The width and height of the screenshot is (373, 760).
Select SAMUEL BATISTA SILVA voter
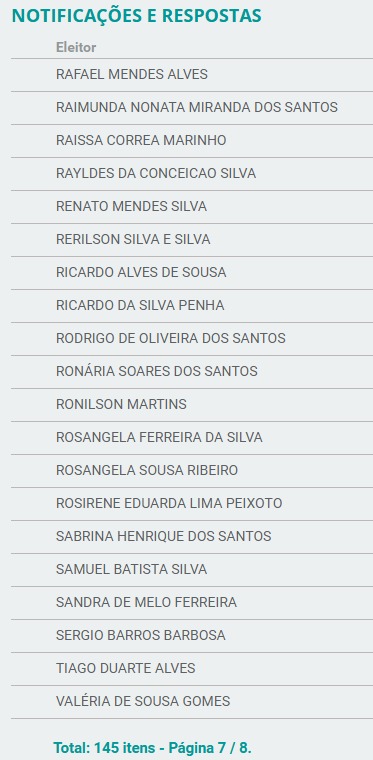click(192, 569)
